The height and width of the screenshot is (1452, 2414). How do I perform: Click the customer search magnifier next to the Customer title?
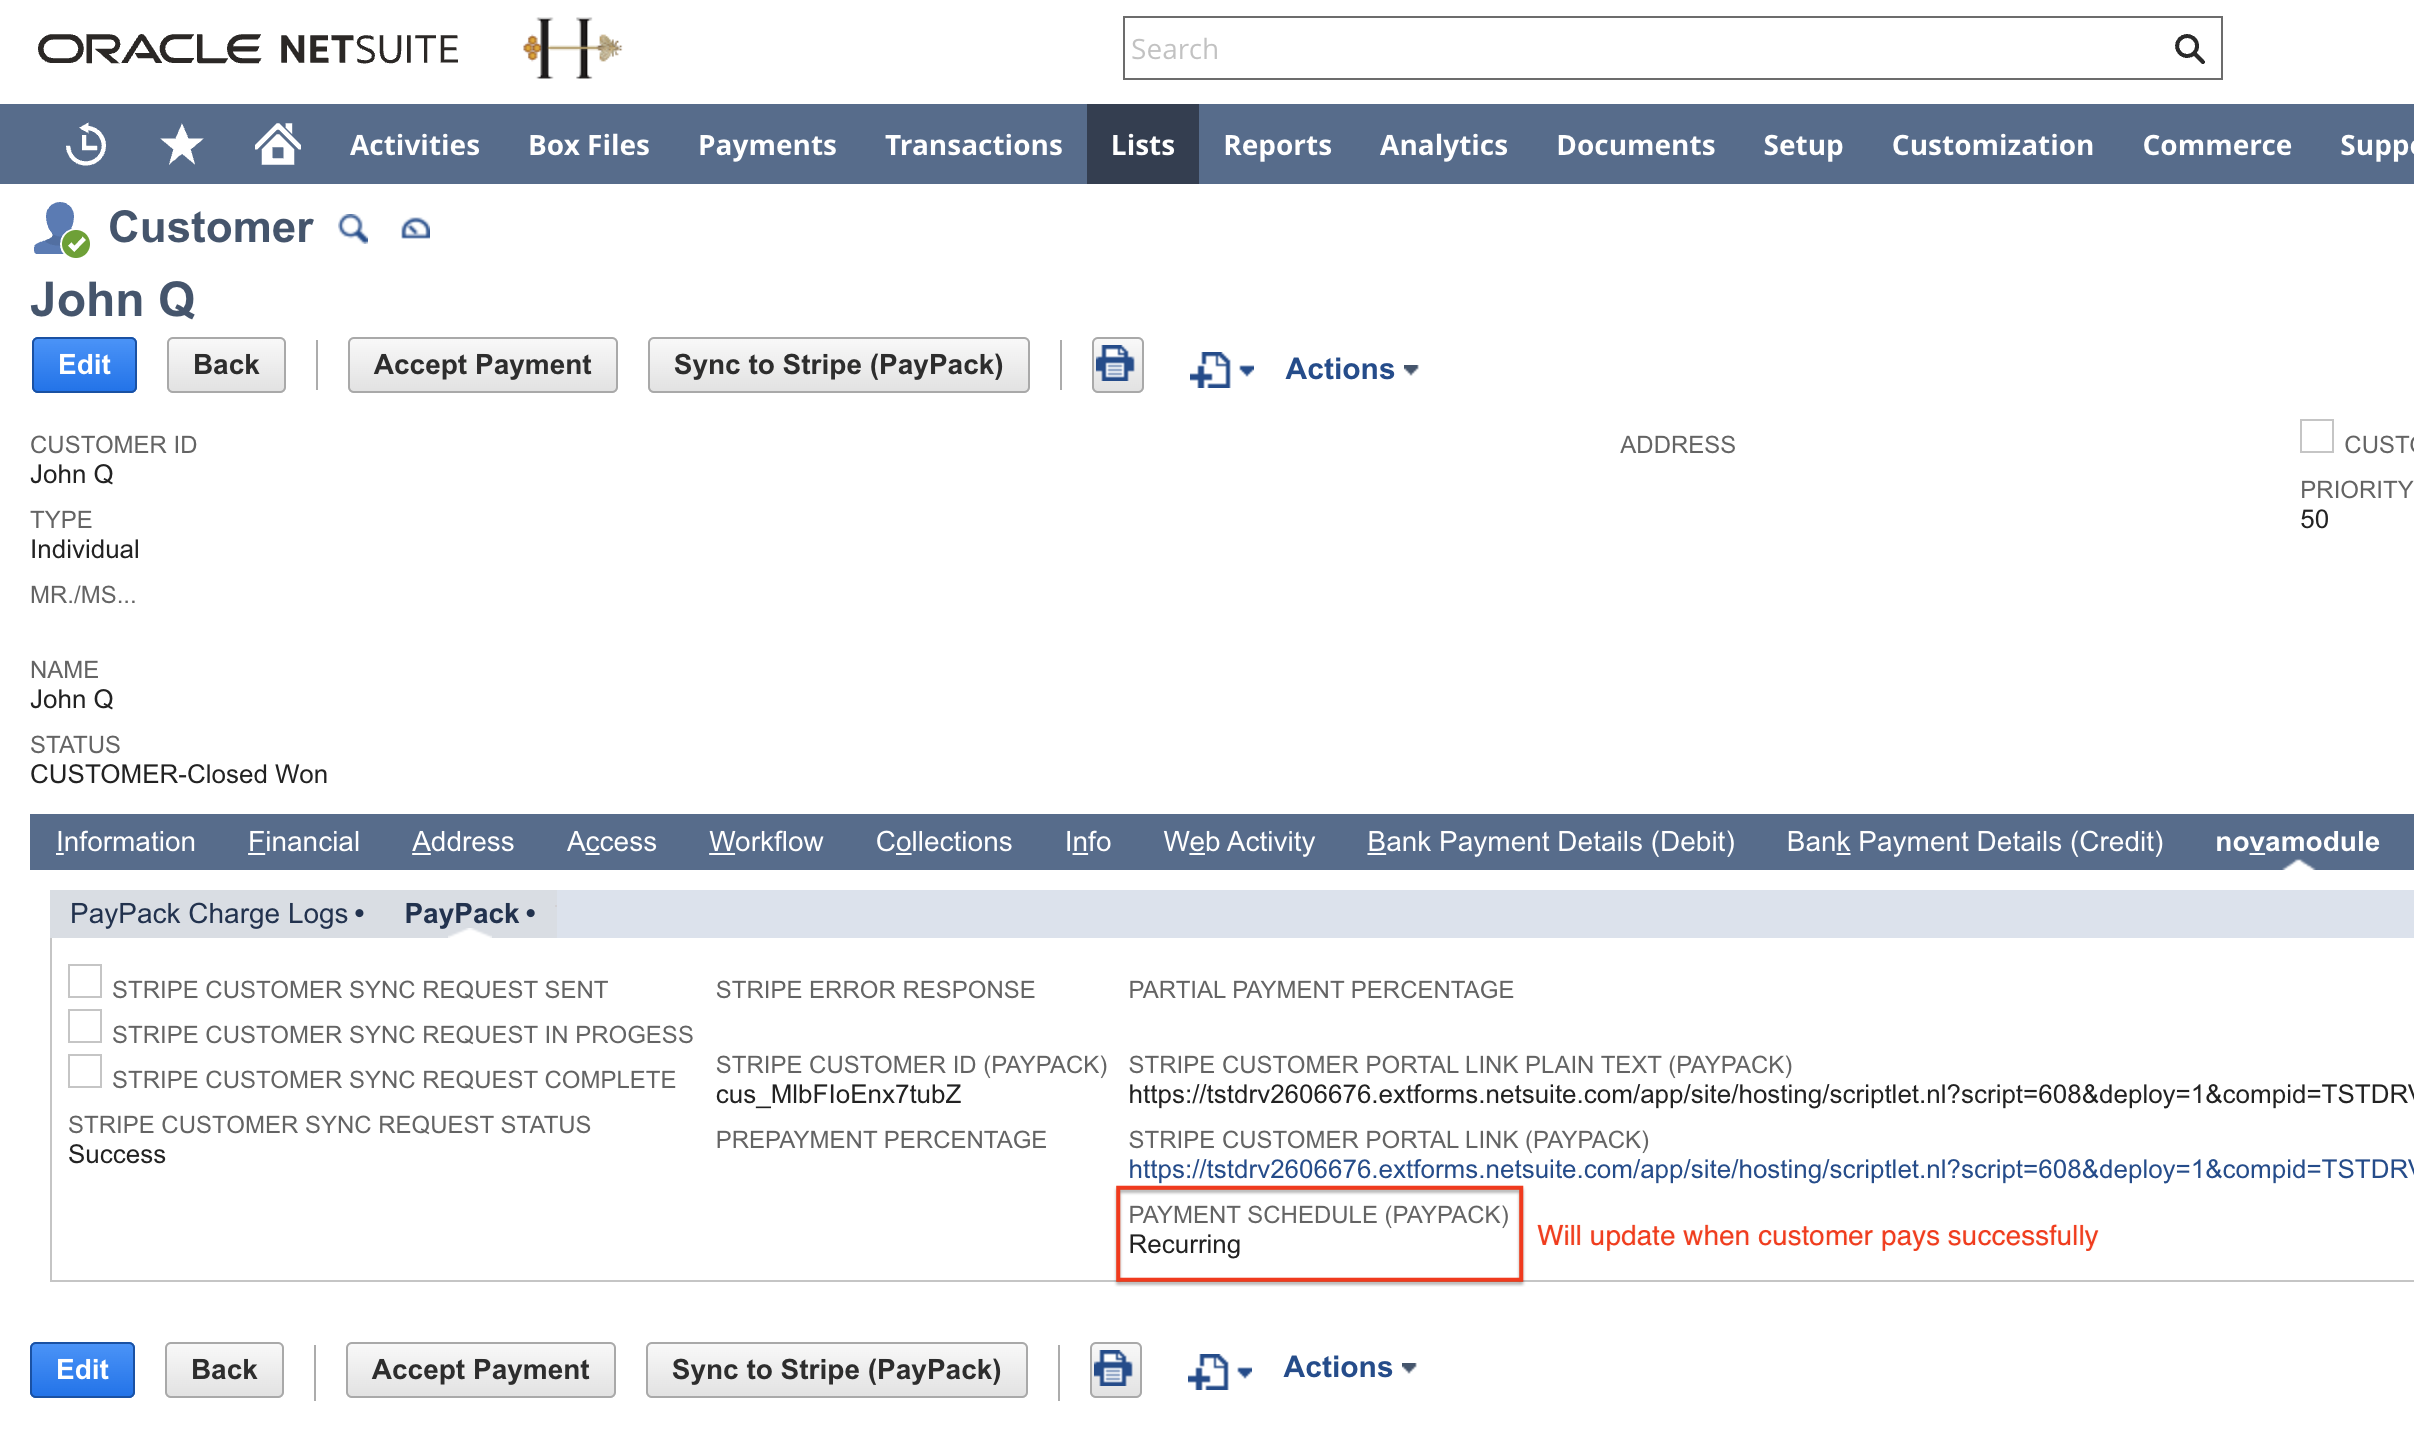point(353,229)
